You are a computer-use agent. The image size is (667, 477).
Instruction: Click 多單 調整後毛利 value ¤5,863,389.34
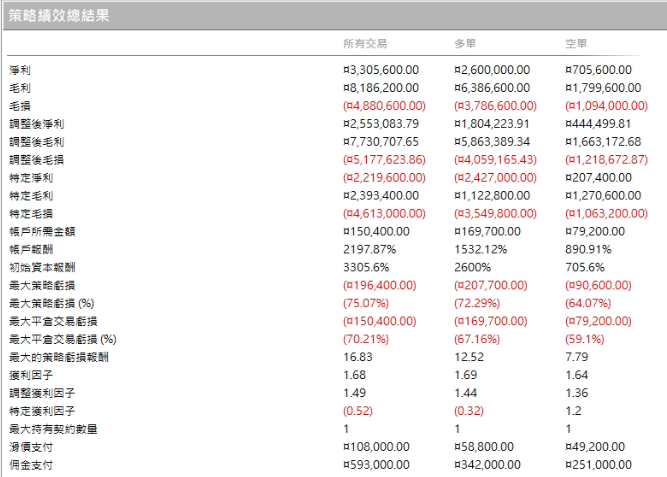(x=496, y=142)
